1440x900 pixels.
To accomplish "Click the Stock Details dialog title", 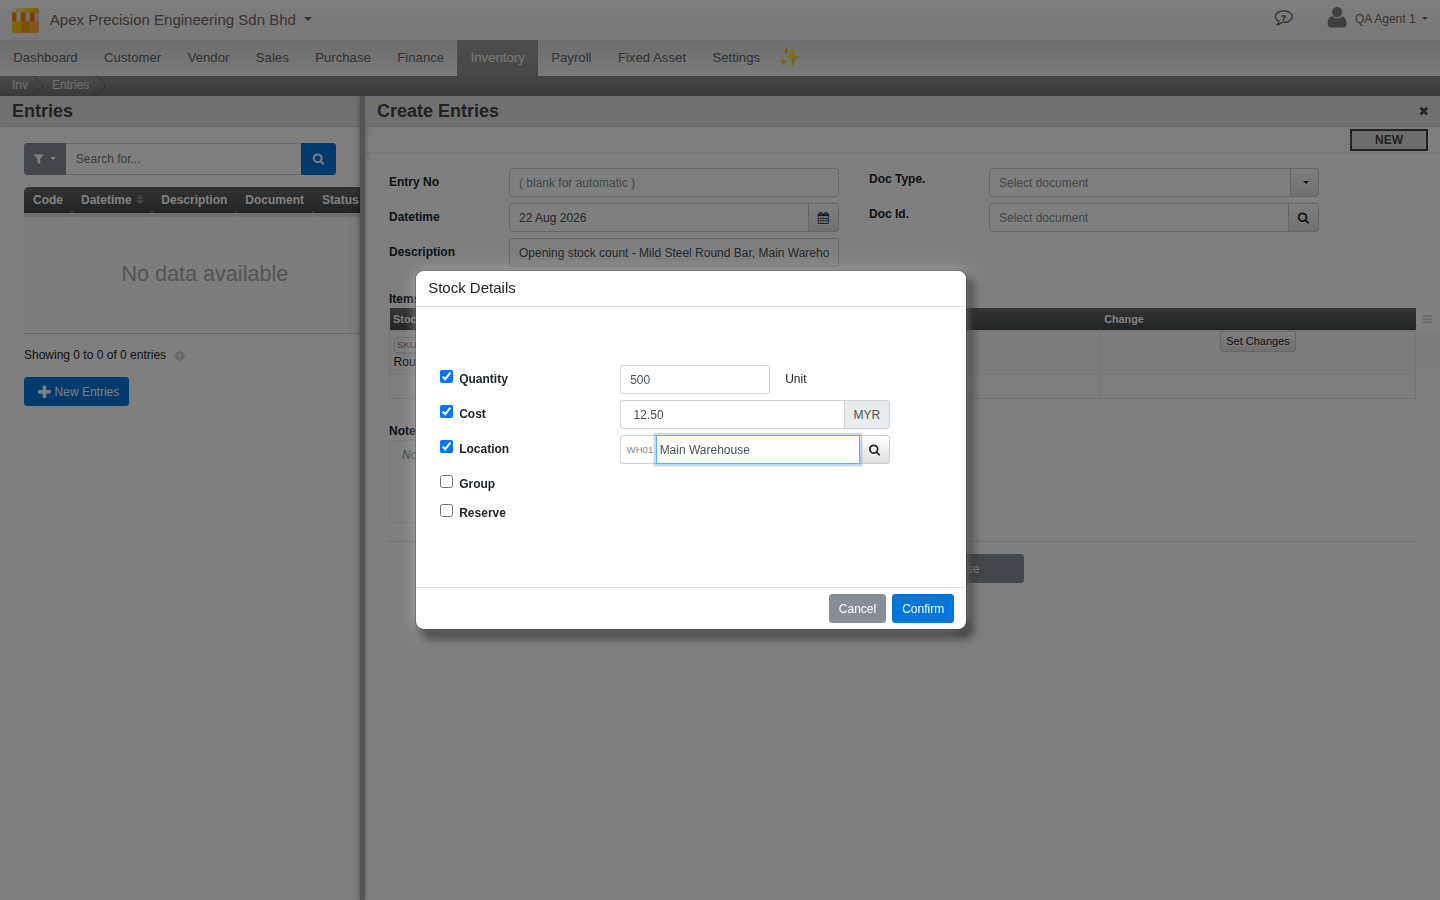I will tap(472, 288).
